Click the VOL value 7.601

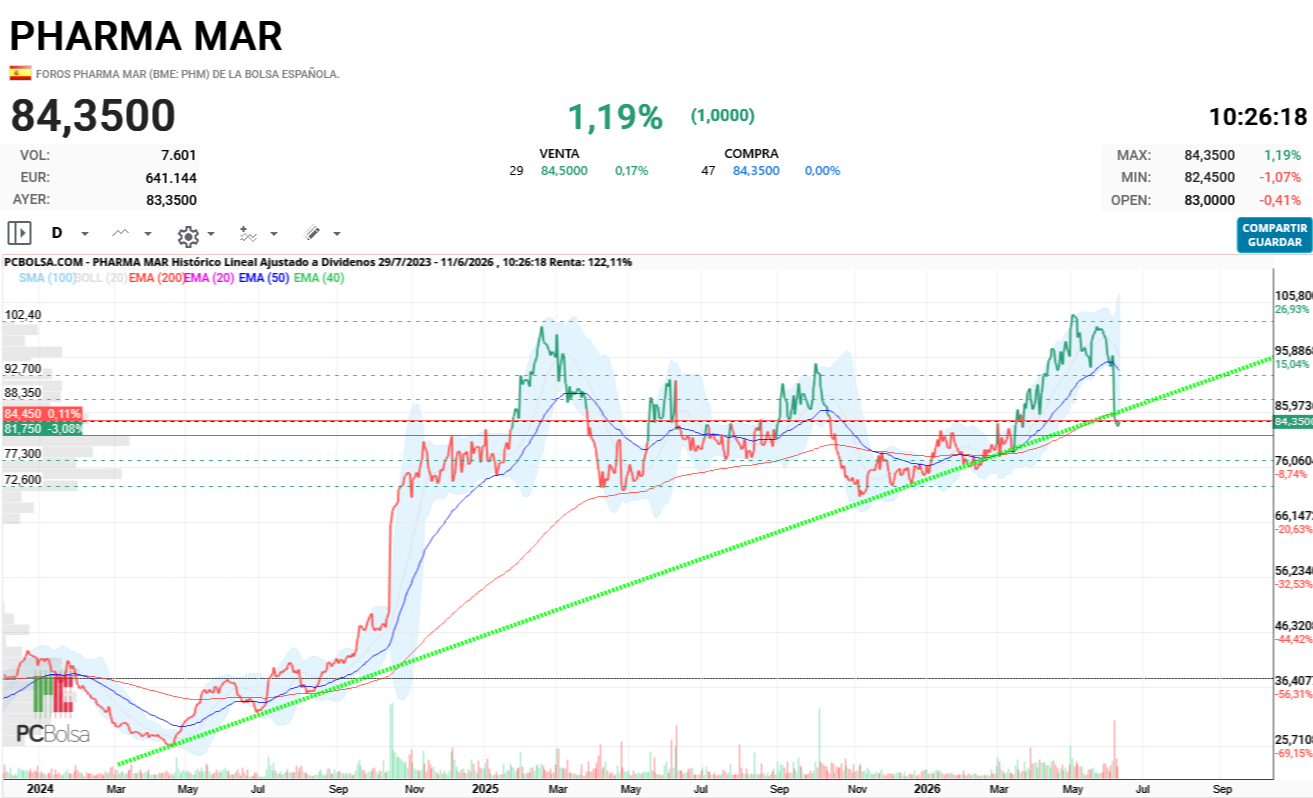click(179, 155)
